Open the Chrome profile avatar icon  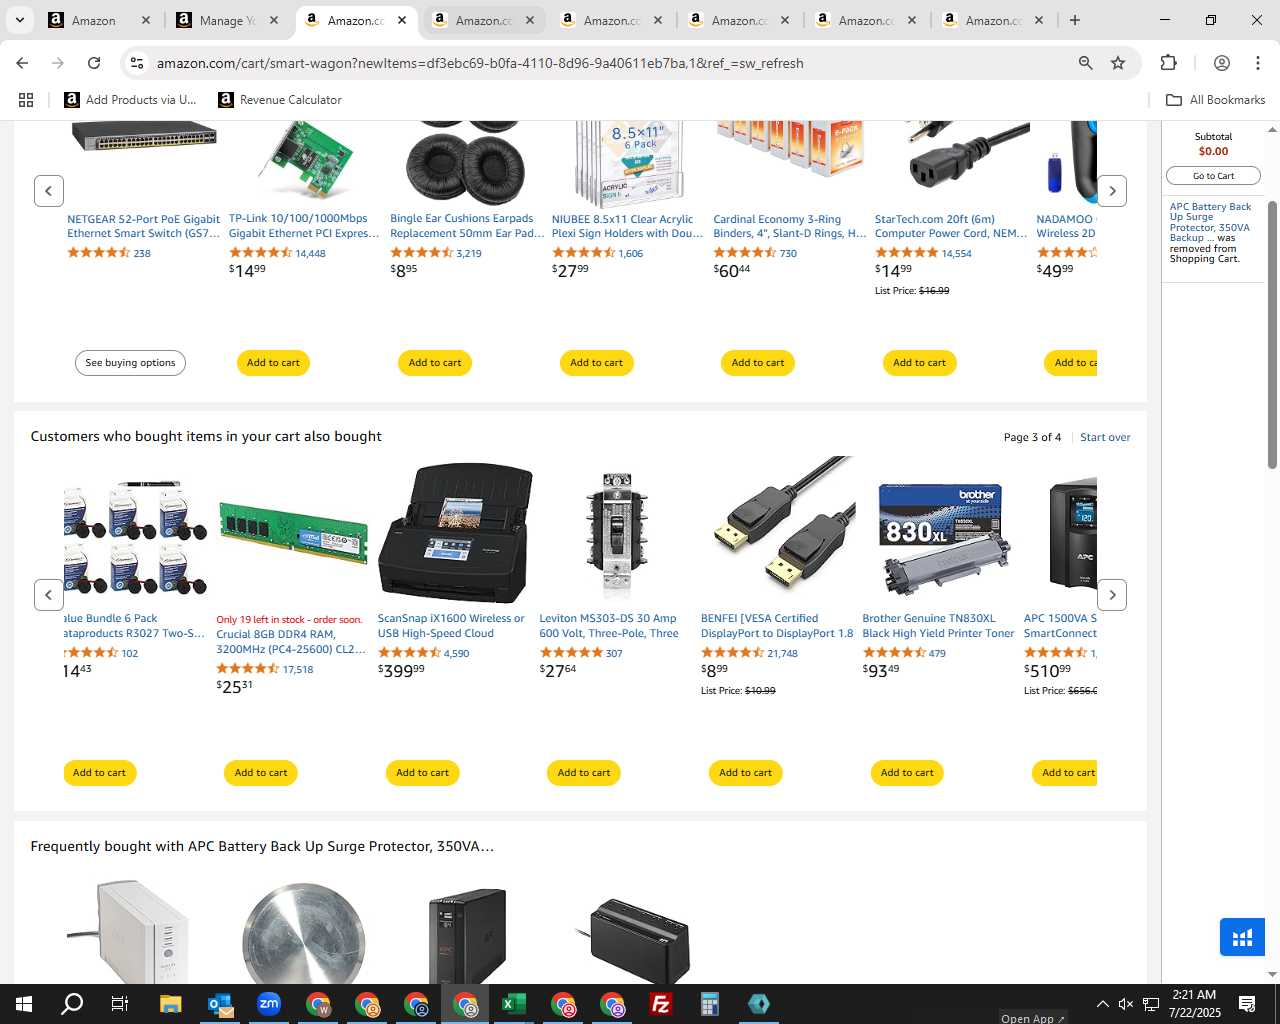(x=1221, y=63)
